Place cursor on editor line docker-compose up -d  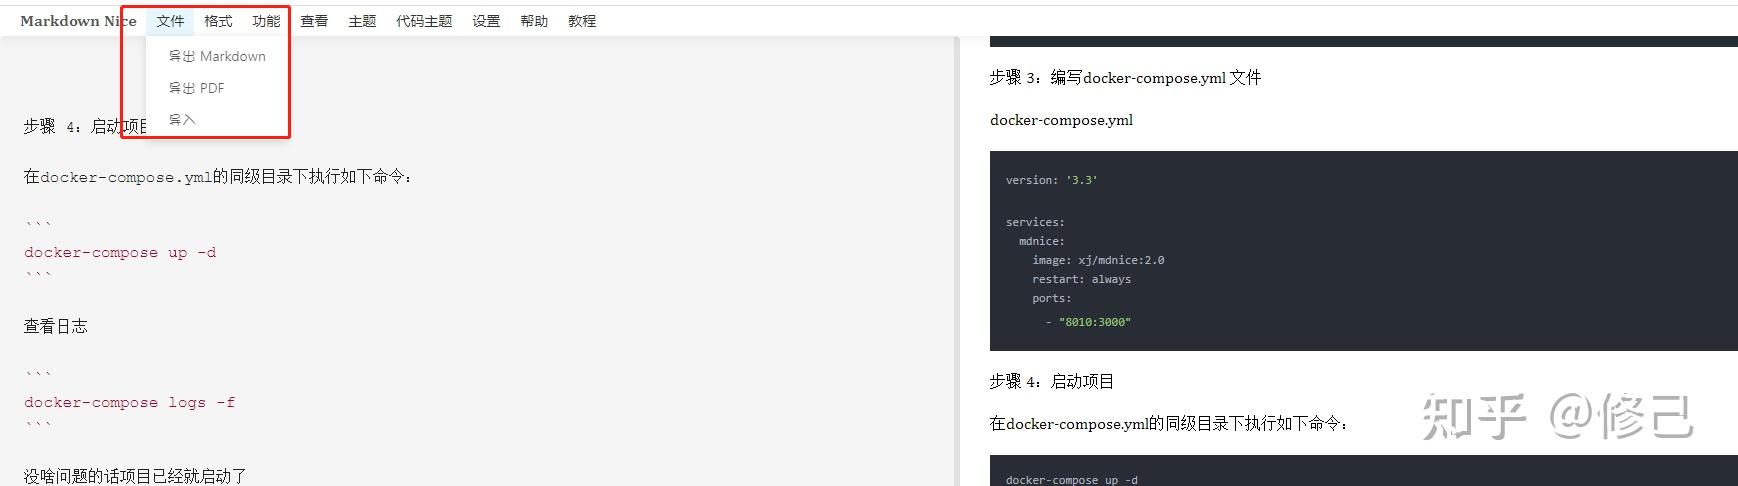[120, 252]
